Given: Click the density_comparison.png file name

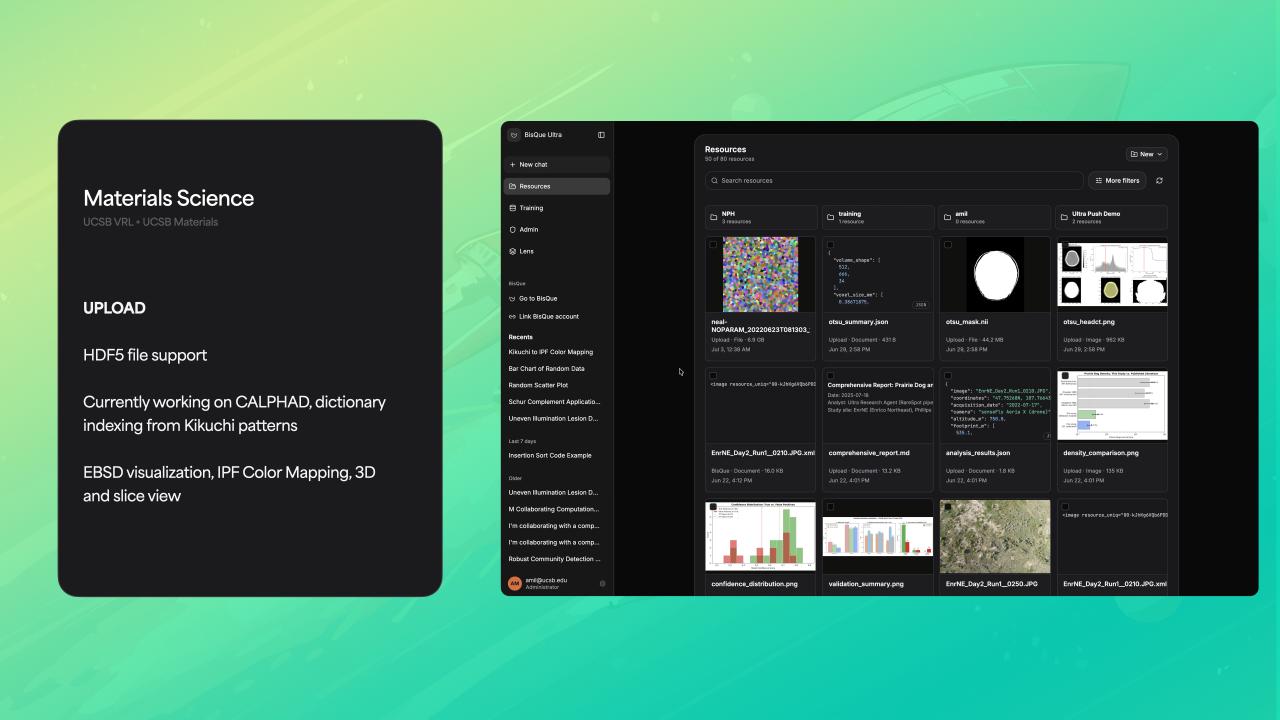Looking at the screenshot, I should click(x=1101, y=453).
